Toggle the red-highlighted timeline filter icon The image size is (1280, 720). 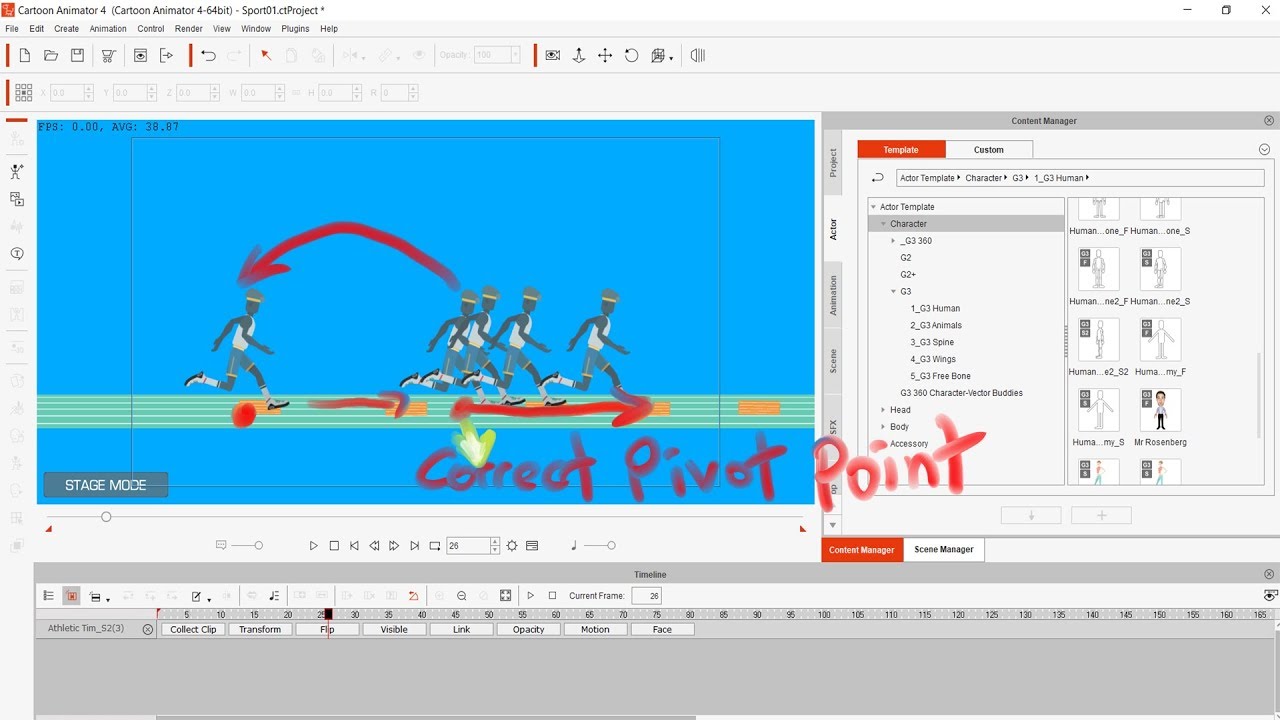tap(72, 596)
